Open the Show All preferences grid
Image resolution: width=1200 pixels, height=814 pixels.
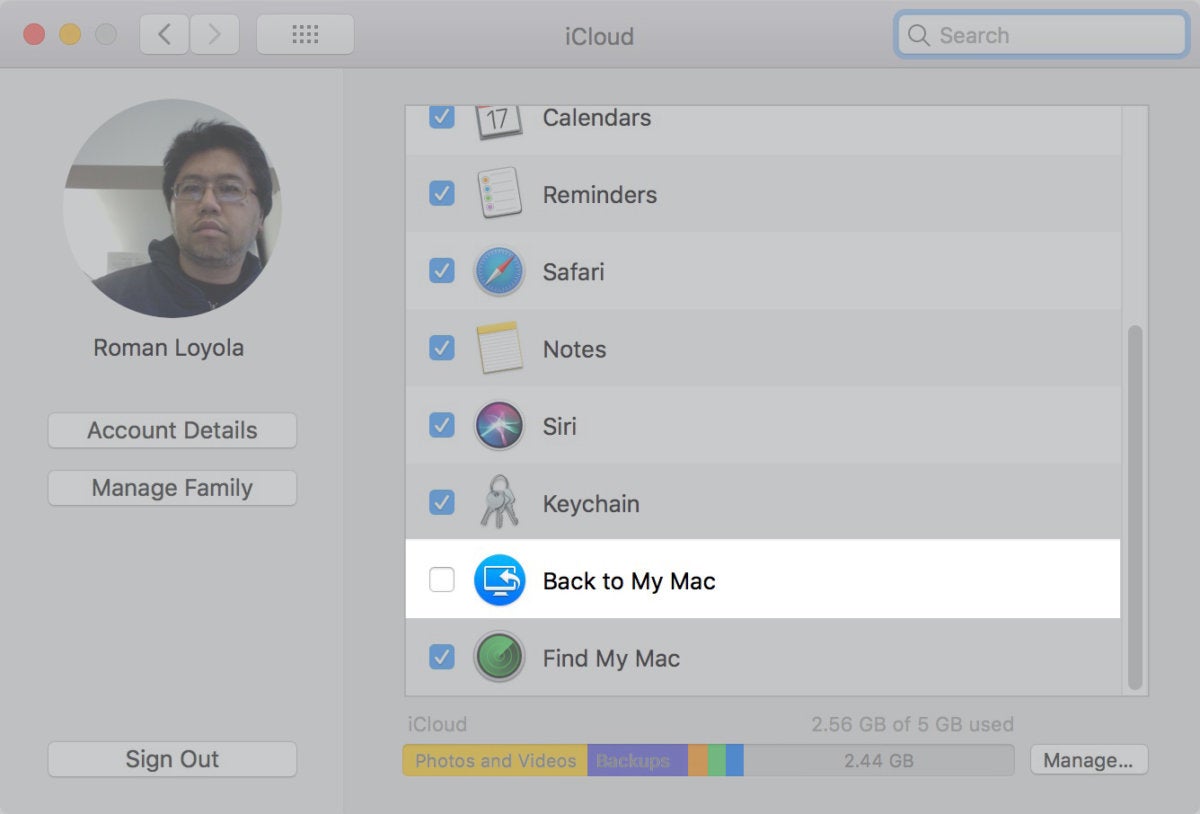click(x=305, y=33)
